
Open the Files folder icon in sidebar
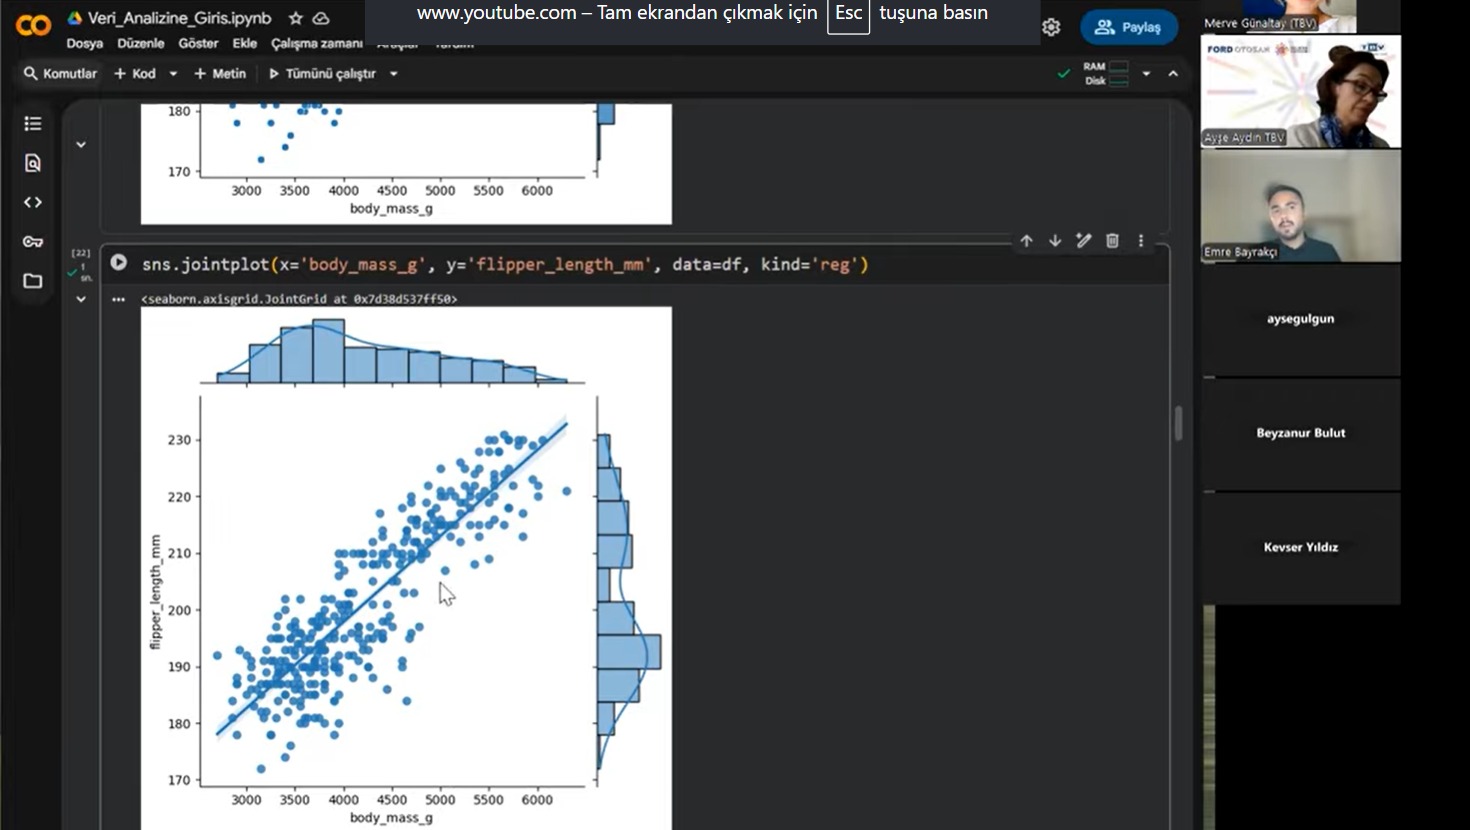(x=33, y=281)
